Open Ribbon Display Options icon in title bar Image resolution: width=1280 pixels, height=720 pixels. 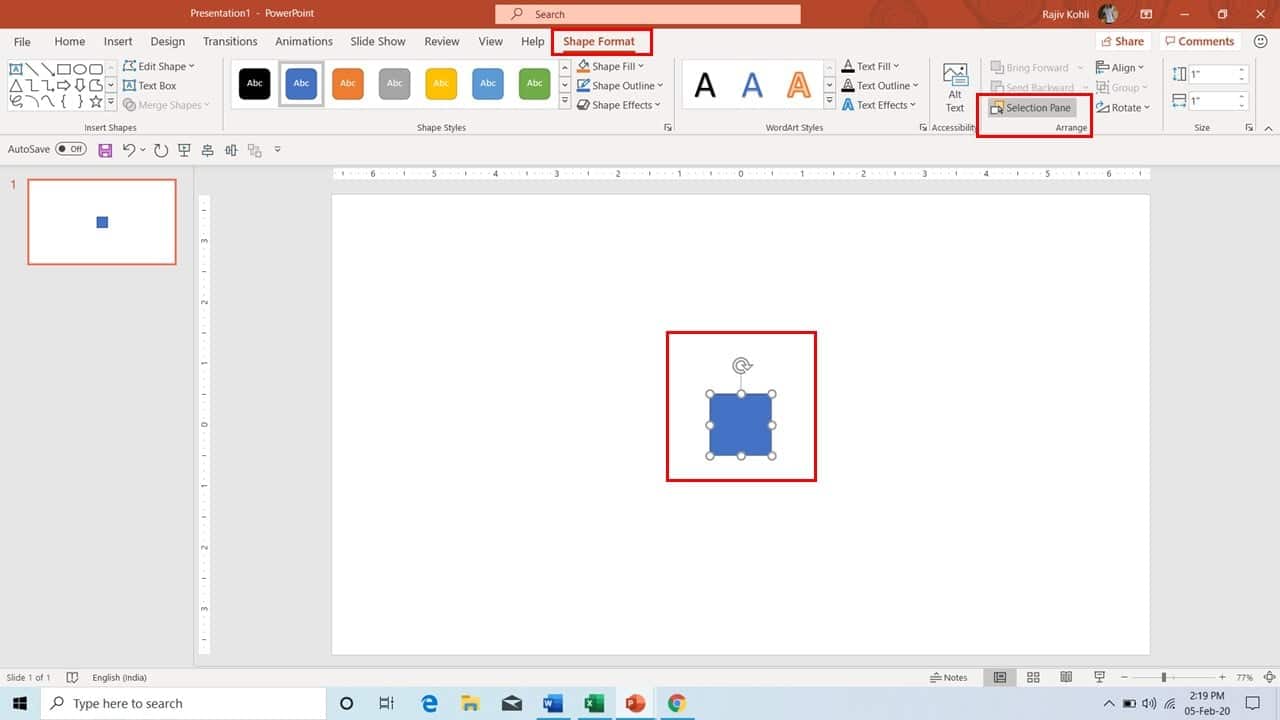click(1146, 14)
